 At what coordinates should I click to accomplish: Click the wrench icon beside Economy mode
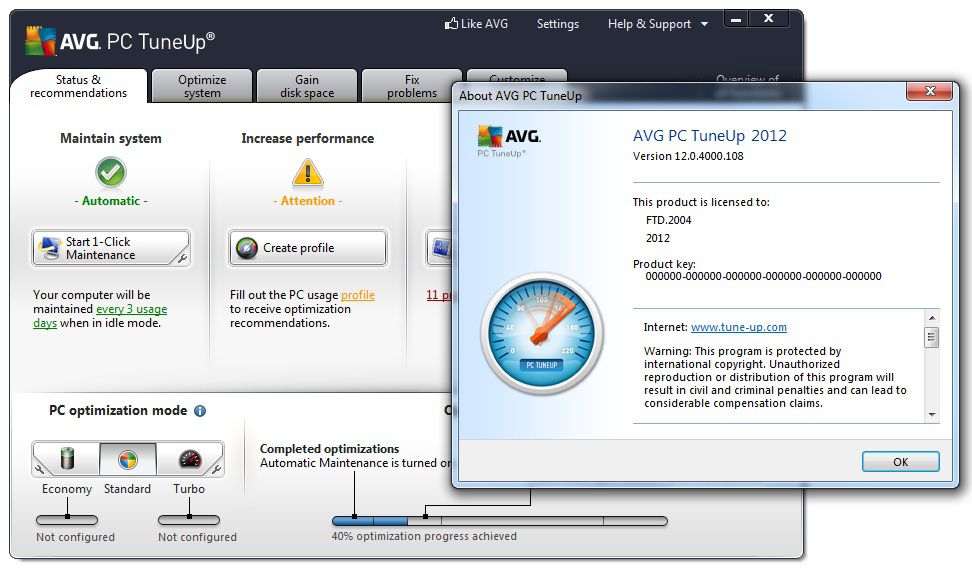click(40, 470)
